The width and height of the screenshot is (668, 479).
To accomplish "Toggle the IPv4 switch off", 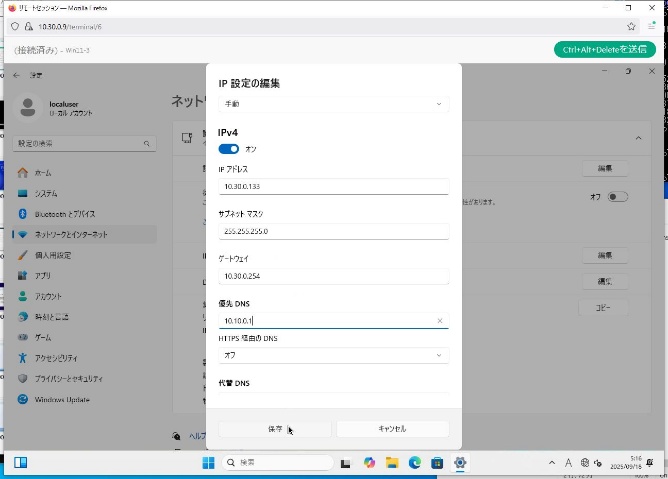I will tap(229, 149).
